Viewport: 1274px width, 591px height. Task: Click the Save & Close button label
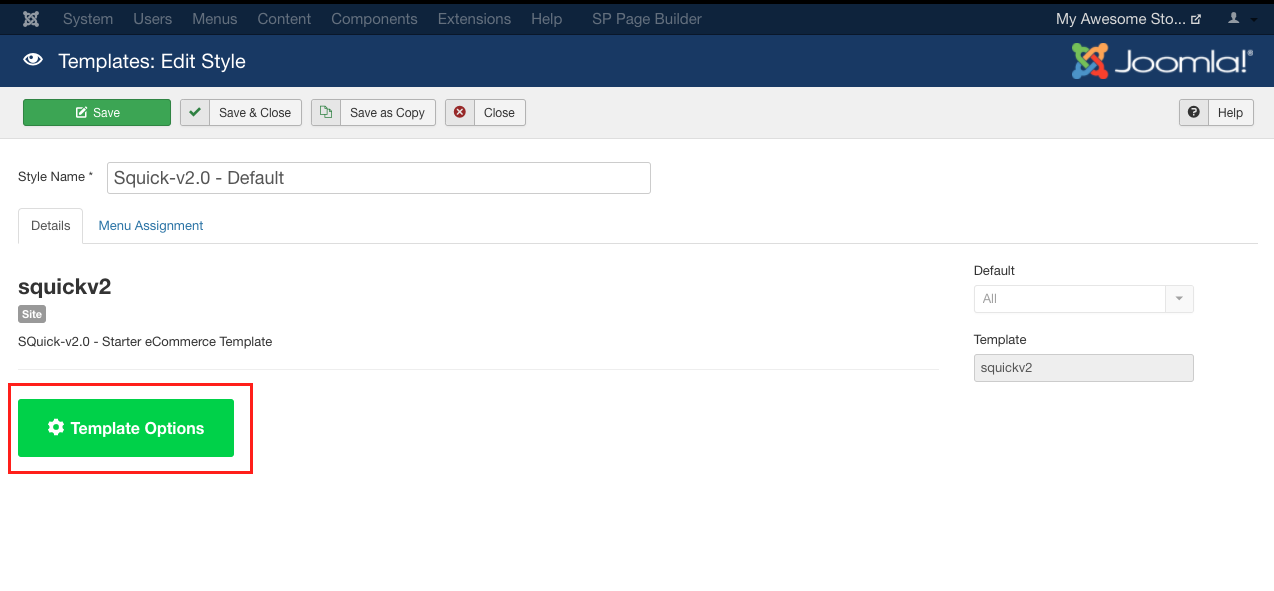[x=255, y=113]
